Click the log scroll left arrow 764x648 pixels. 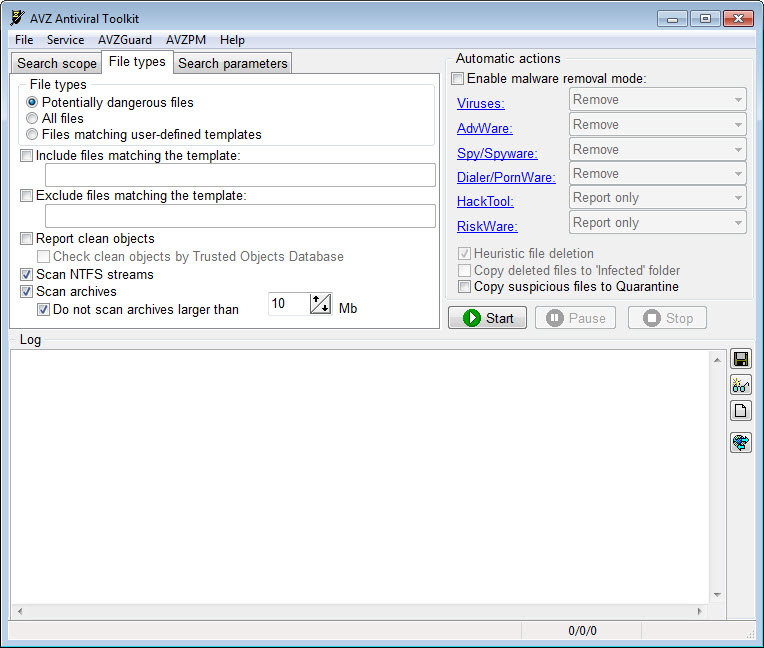tap(20, 611)
